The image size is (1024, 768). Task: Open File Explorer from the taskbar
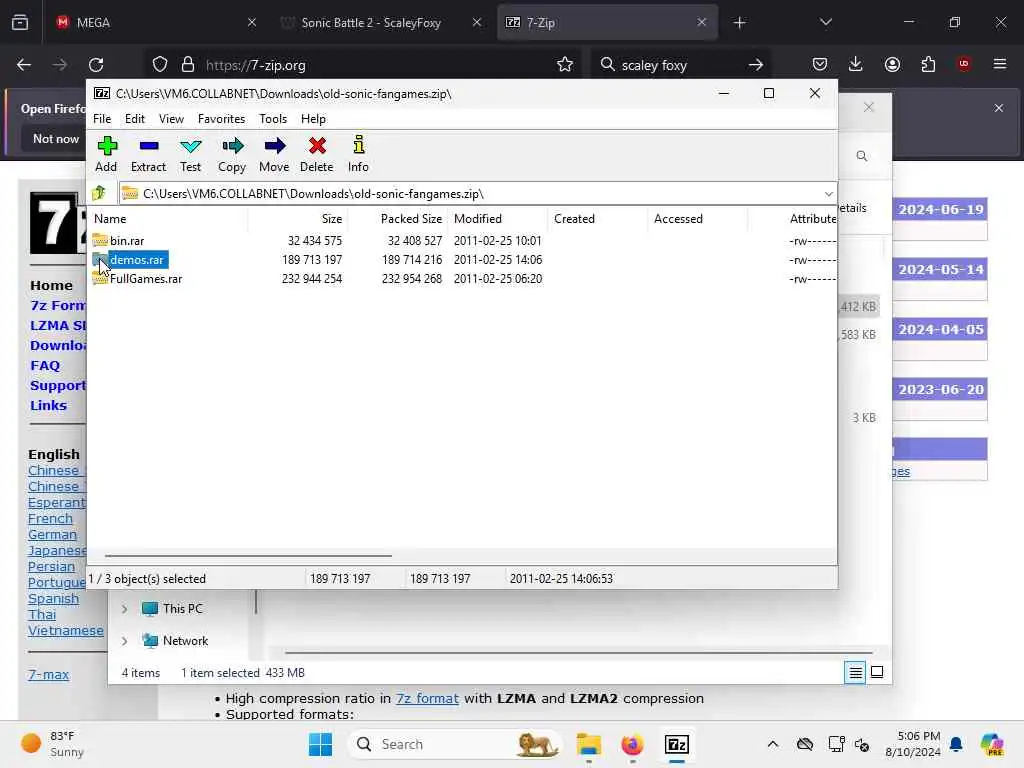pos(588,744)
